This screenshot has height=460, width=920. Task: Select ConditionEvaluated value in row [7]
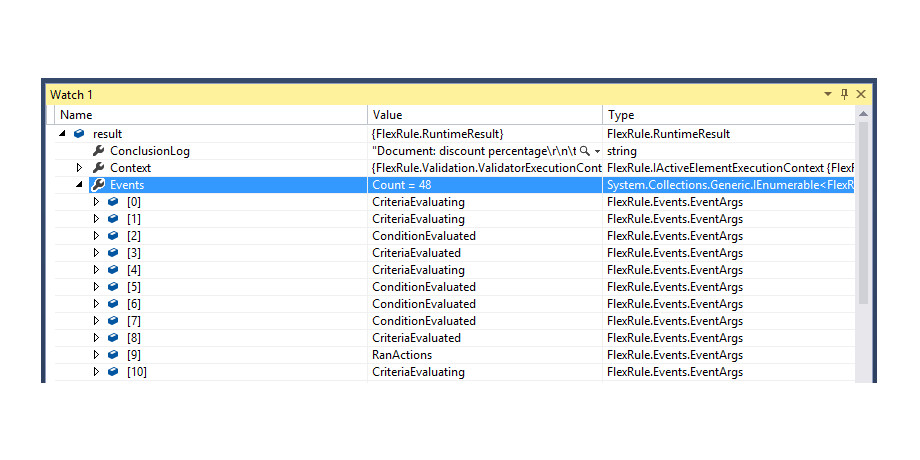[x=424, y=321]
